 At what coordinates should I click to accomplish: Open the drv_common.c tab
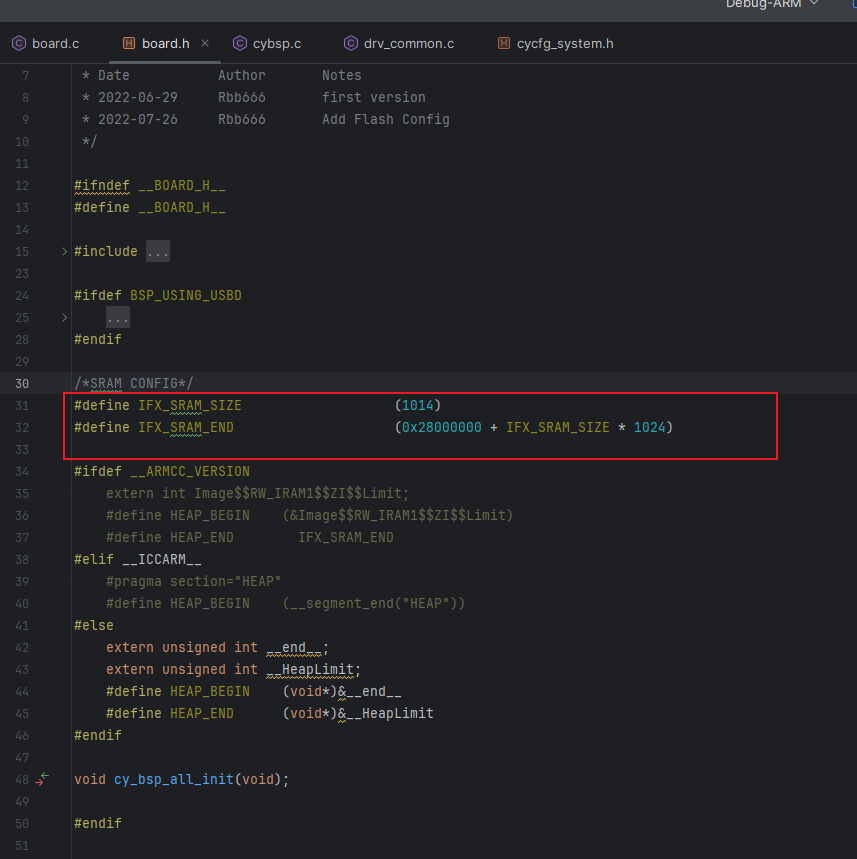coord(409,43)
